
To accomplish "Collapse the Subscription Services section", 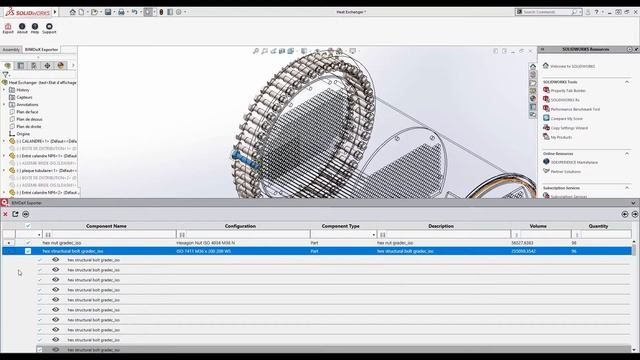I will [627, 188].
